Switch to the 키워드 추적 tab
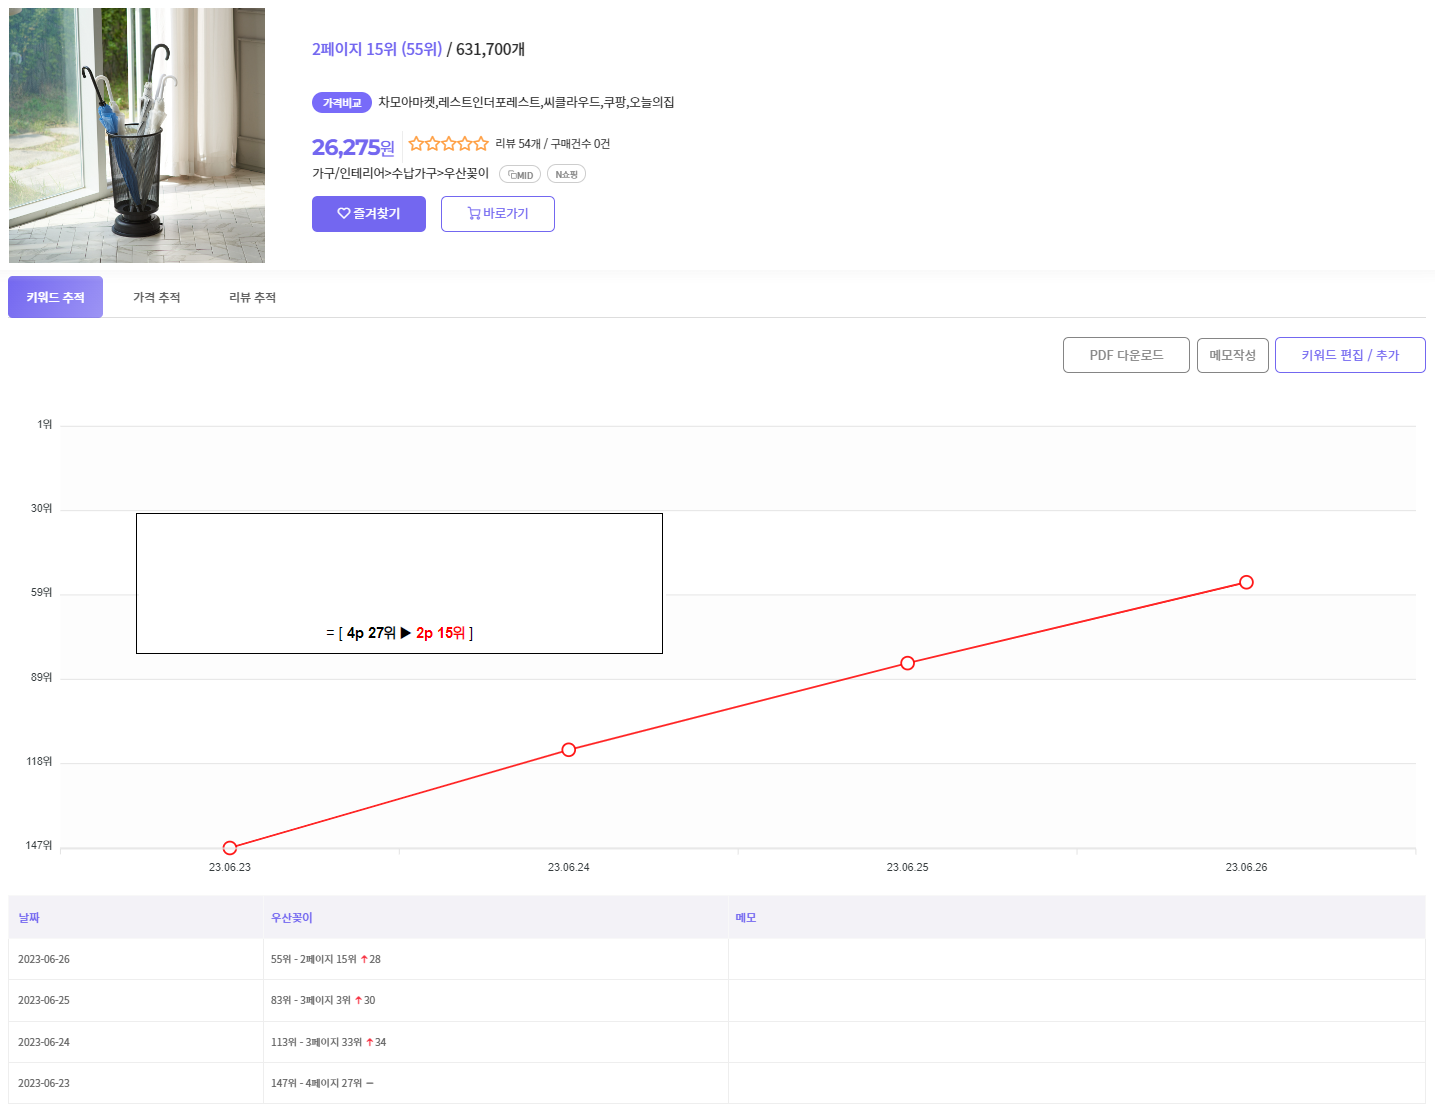Viewport: 1437px width, 1116px height. pyautogui.click(x=56, y=298)
